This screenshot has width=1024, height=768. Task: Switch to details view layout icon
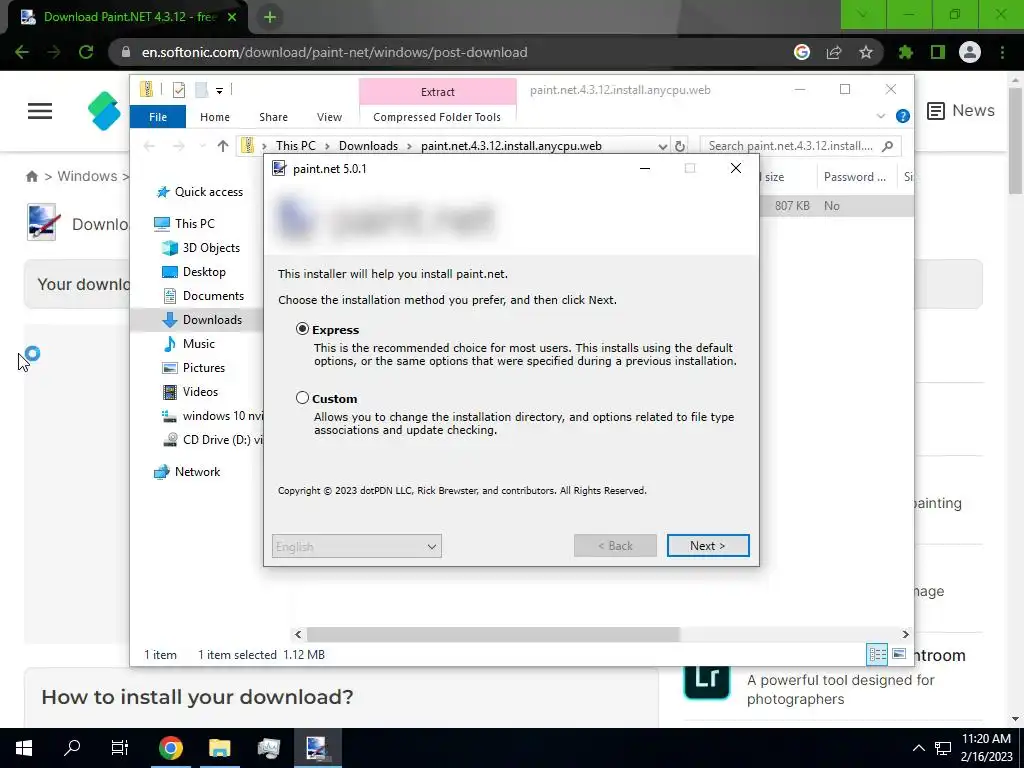[x=877, y=654]
